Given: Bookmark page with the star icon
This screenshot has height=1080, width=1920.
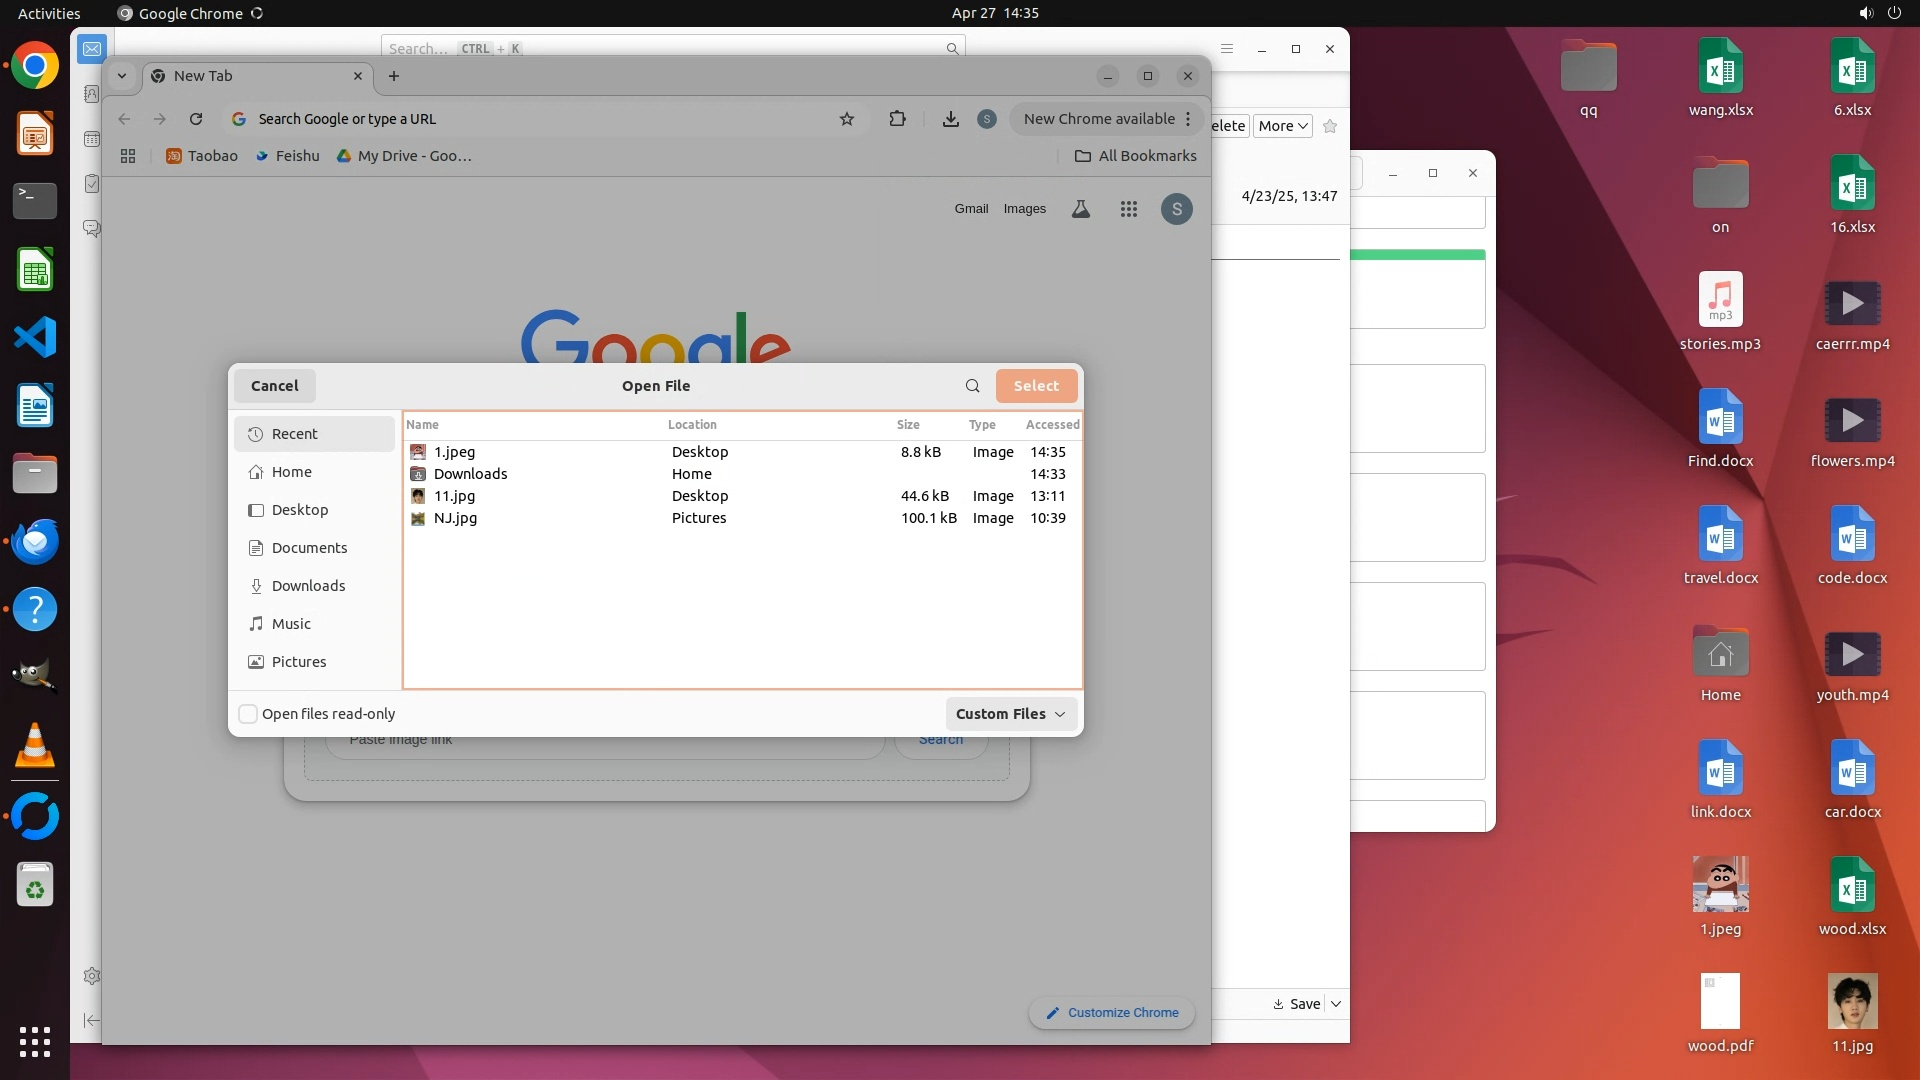Looking at the screenshot, I should click(x=847, y=119).
